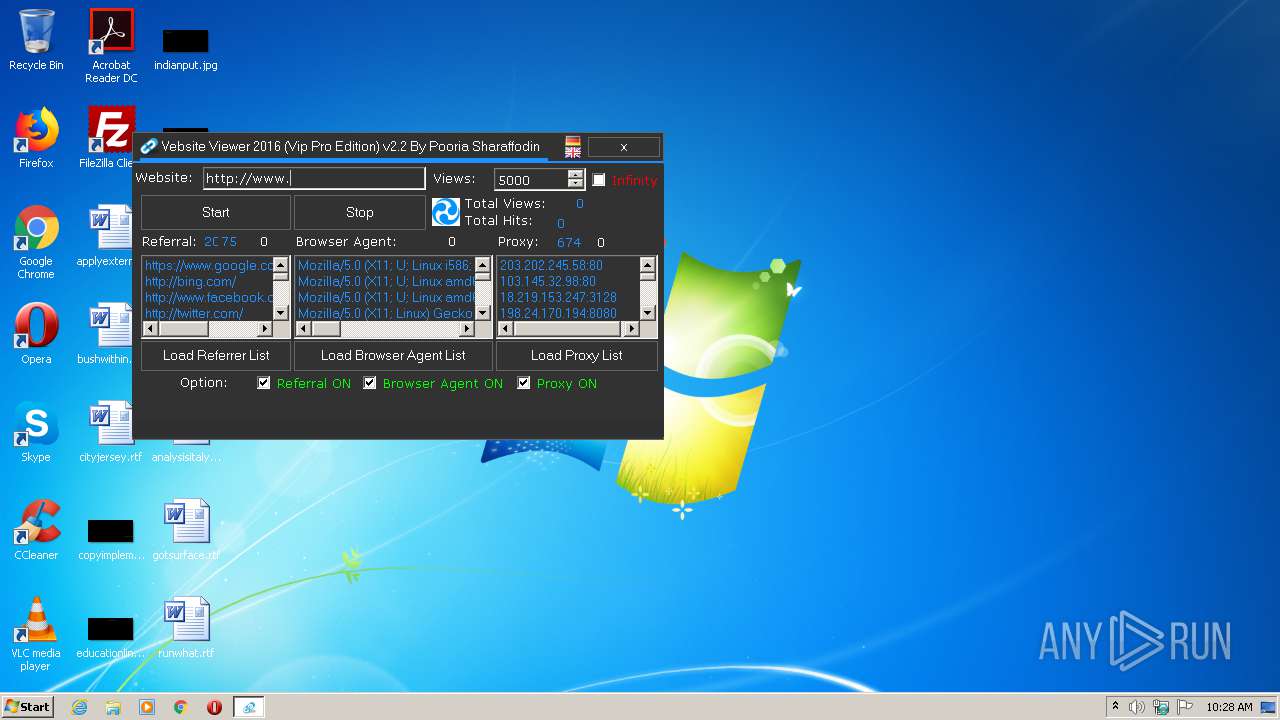
Task: Click the Action Center flag in the tray
Action: (x=1185, y=707)
